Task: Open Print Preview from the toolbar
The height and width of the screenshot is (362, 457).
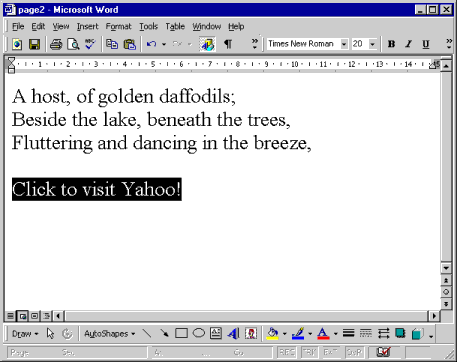Action: [73, 44]
